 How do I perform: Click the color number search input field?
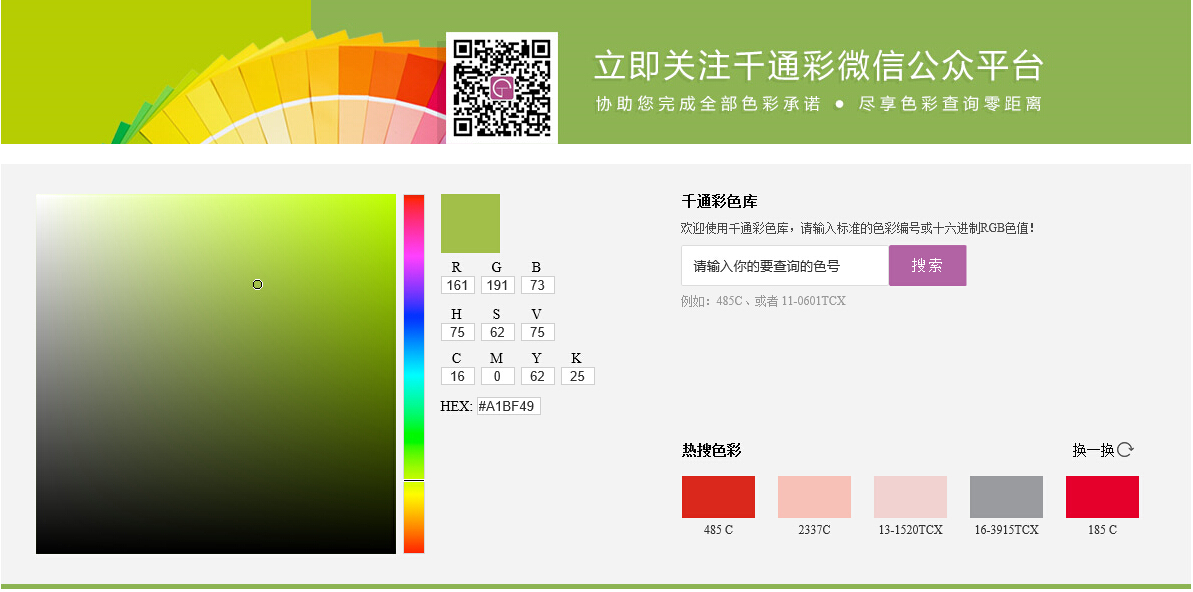pyautogui.click(x=785, y=266)
